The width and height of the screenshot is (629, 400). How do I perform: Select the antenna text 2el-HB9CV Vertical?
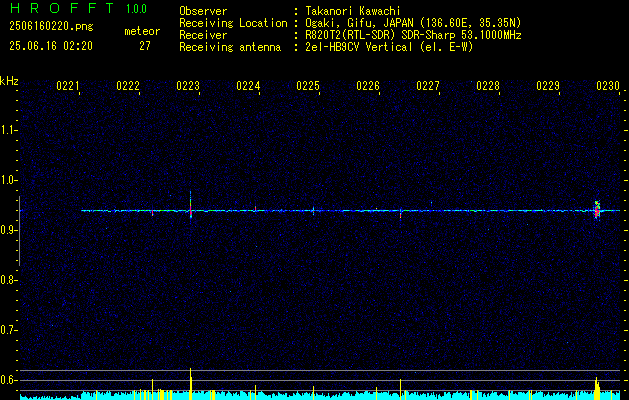point(359,47)
